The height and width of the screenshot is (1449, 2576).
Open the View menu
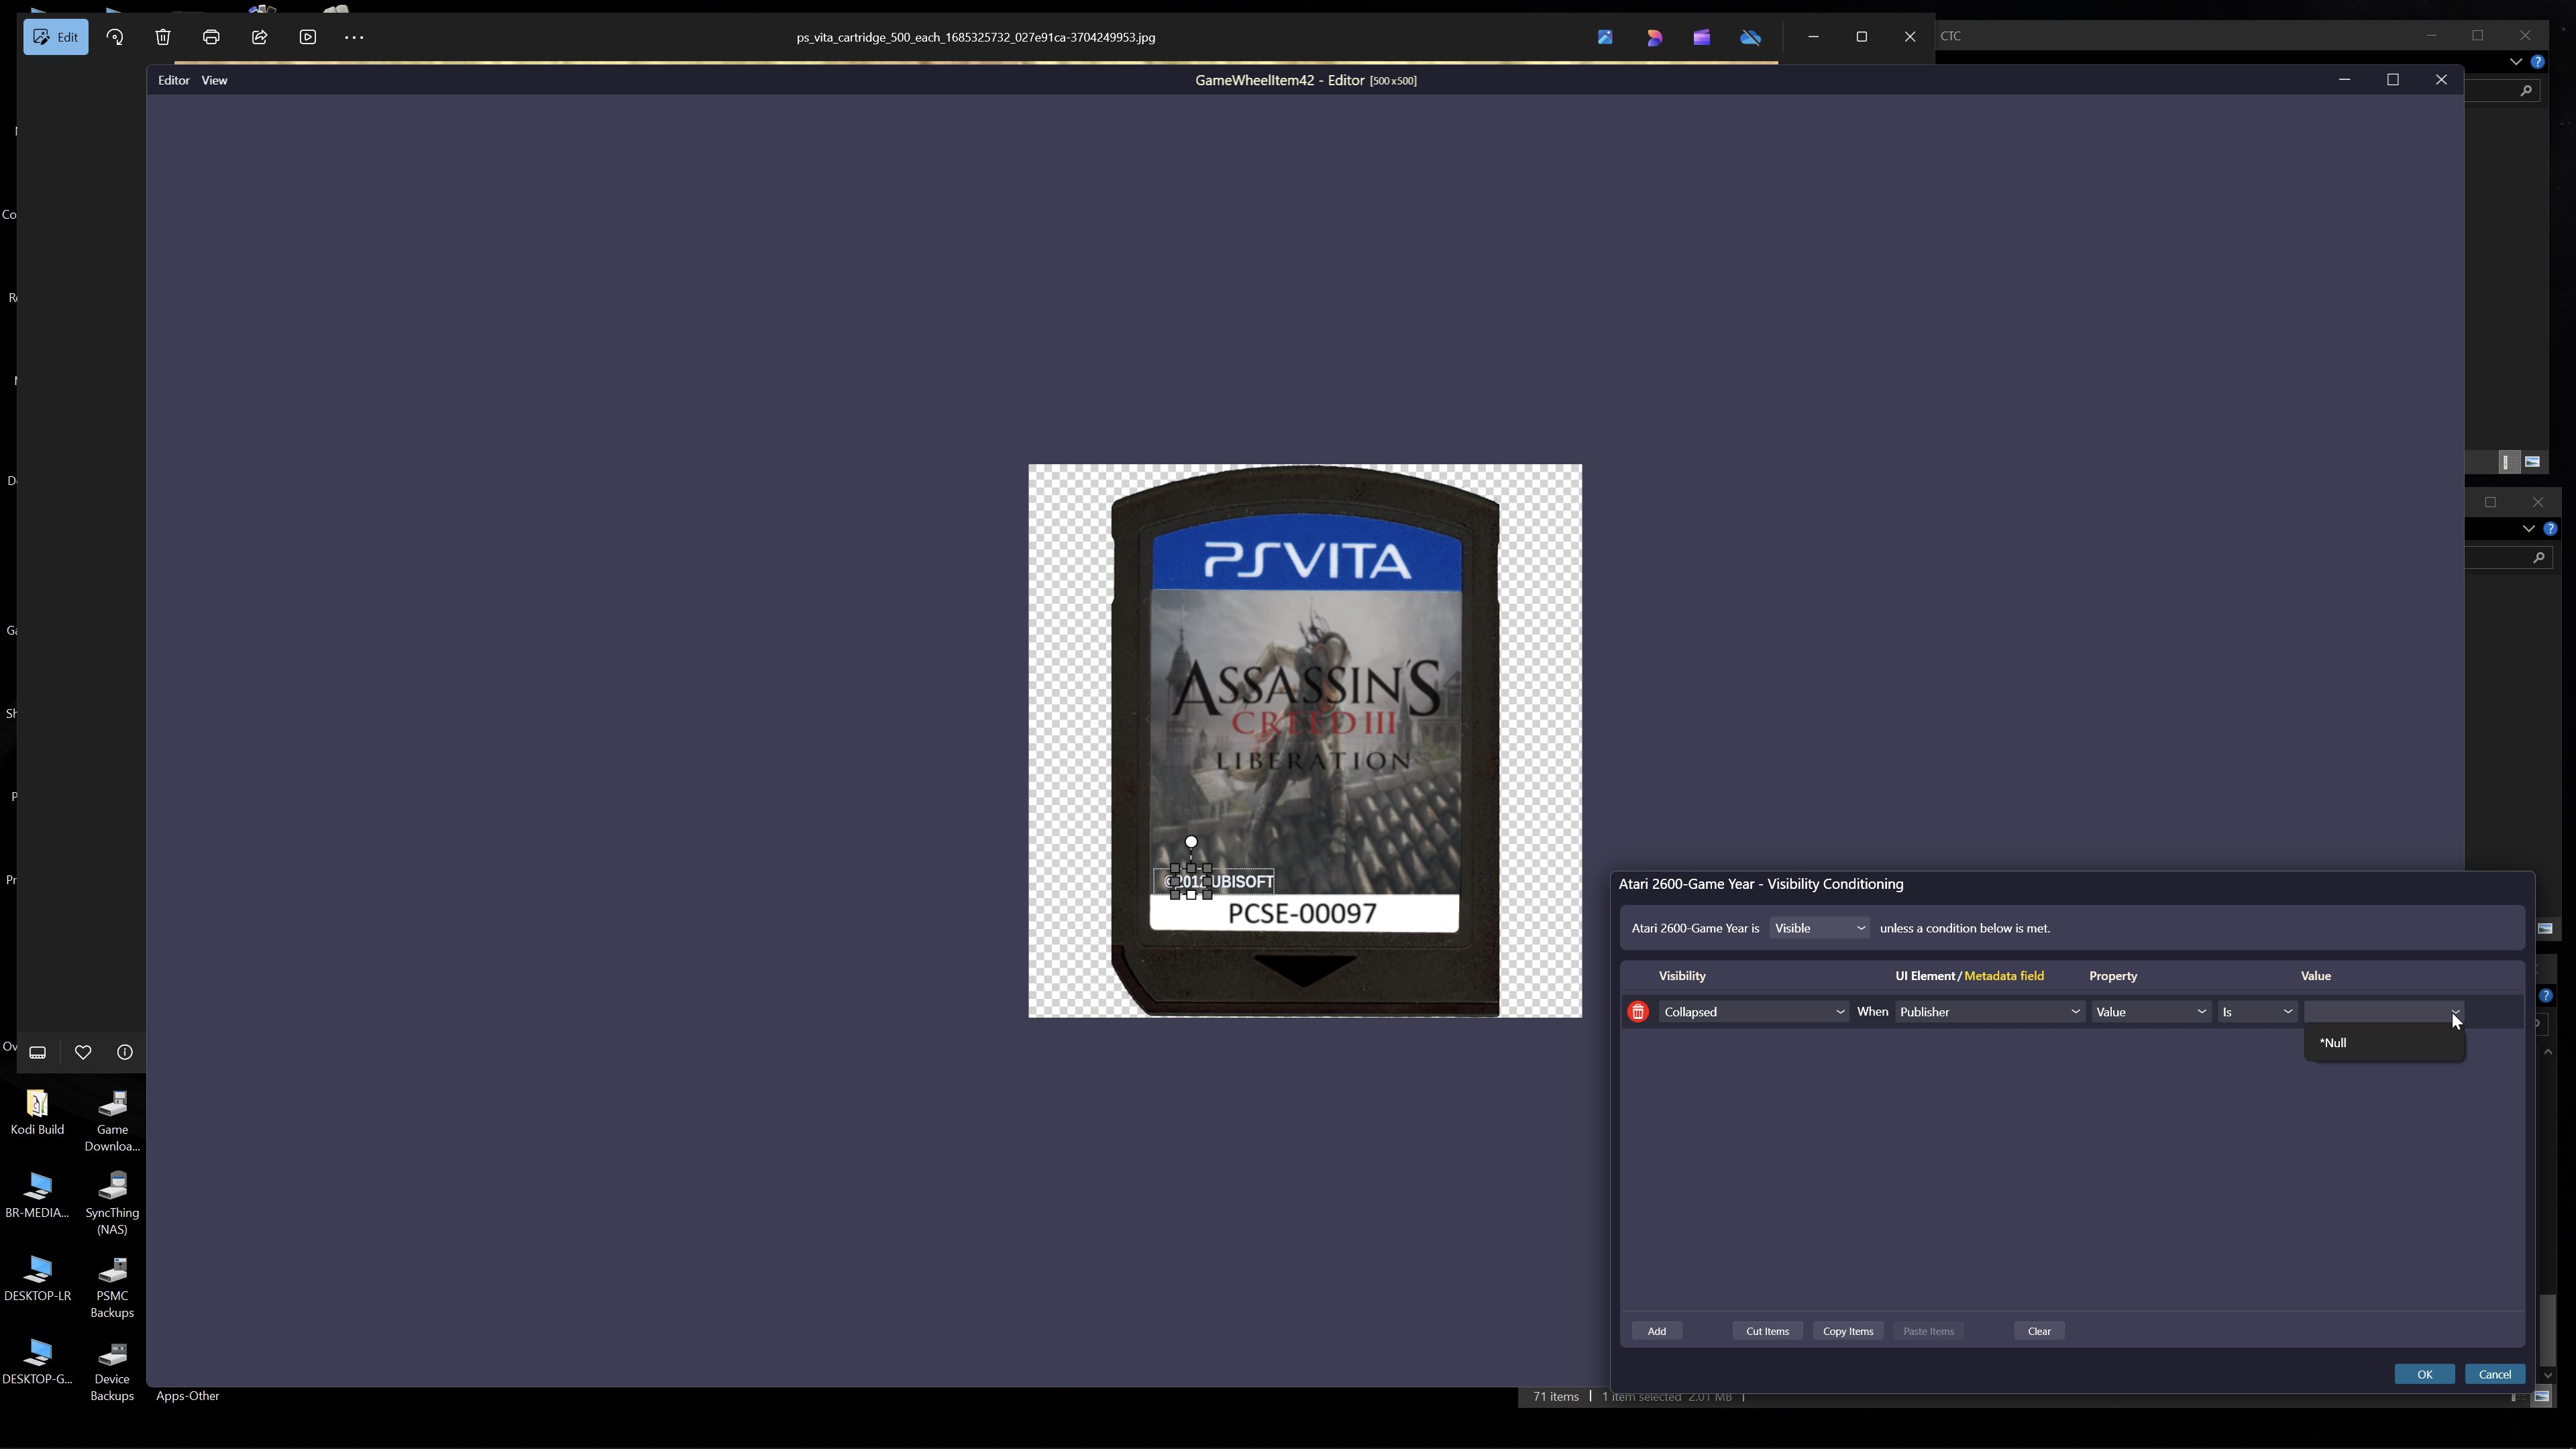coord(215,80)
